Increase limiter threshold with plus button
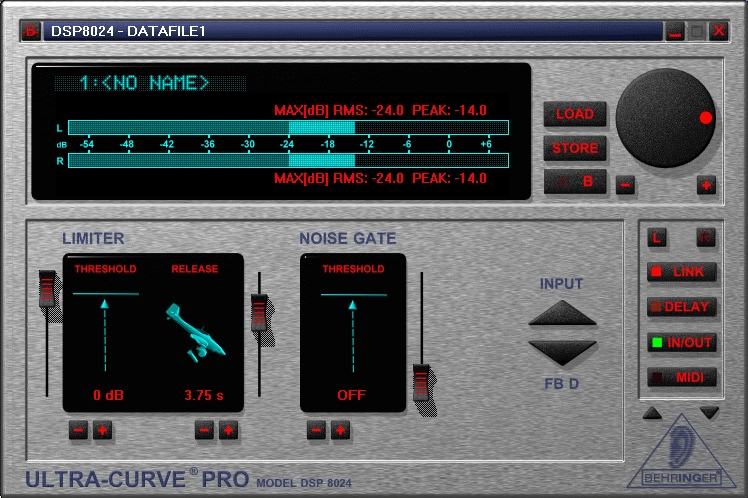The width and height of the screenshot is (748, 498). point(102,430)
